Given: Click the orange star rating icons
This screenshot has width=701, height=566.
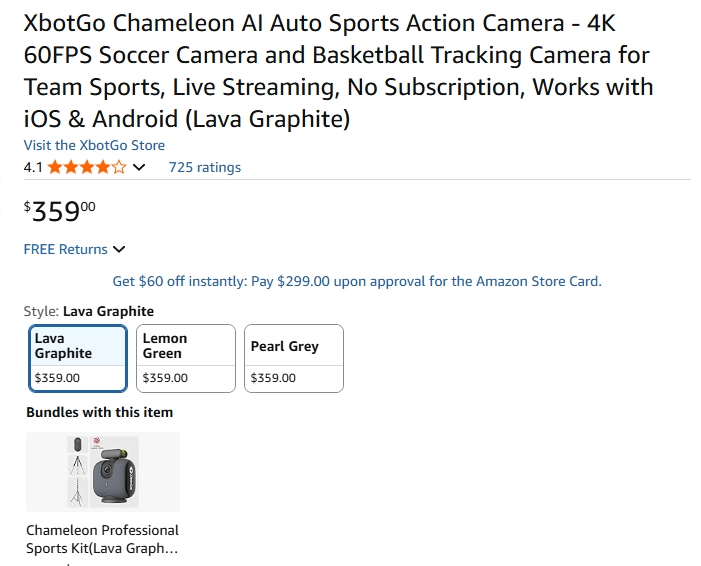Looking at the screenshot, I should click(87, 168).
